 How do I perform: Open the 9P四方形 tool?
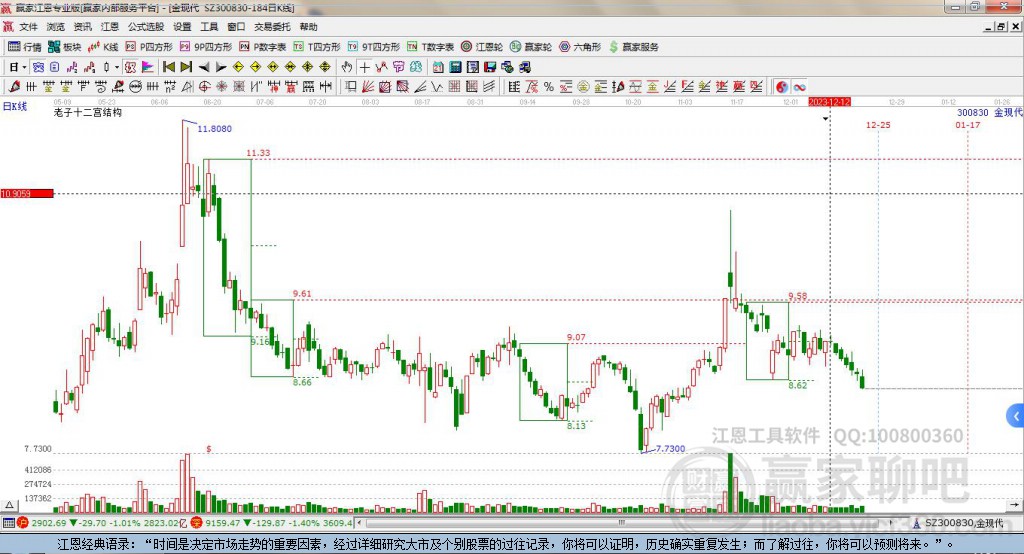coord(206,47)
